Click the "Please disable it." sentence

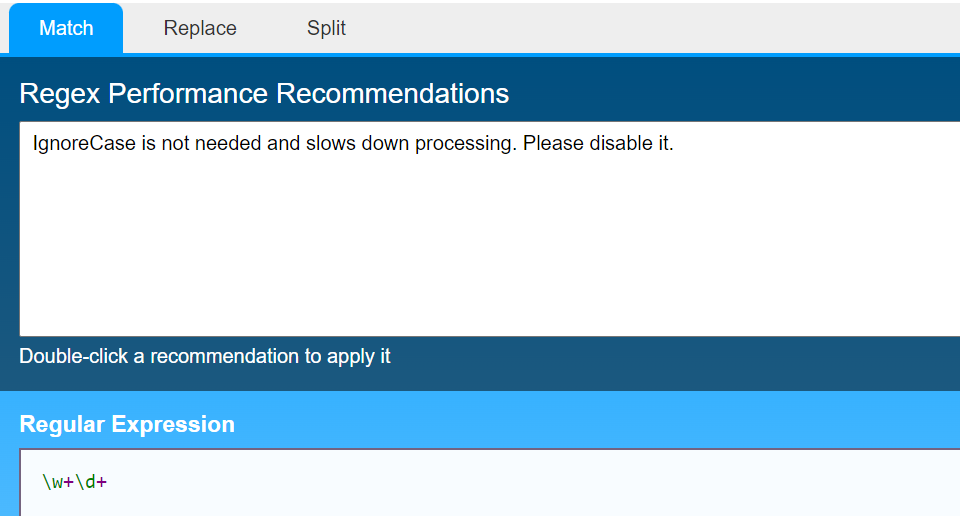[x=598, y=144]
